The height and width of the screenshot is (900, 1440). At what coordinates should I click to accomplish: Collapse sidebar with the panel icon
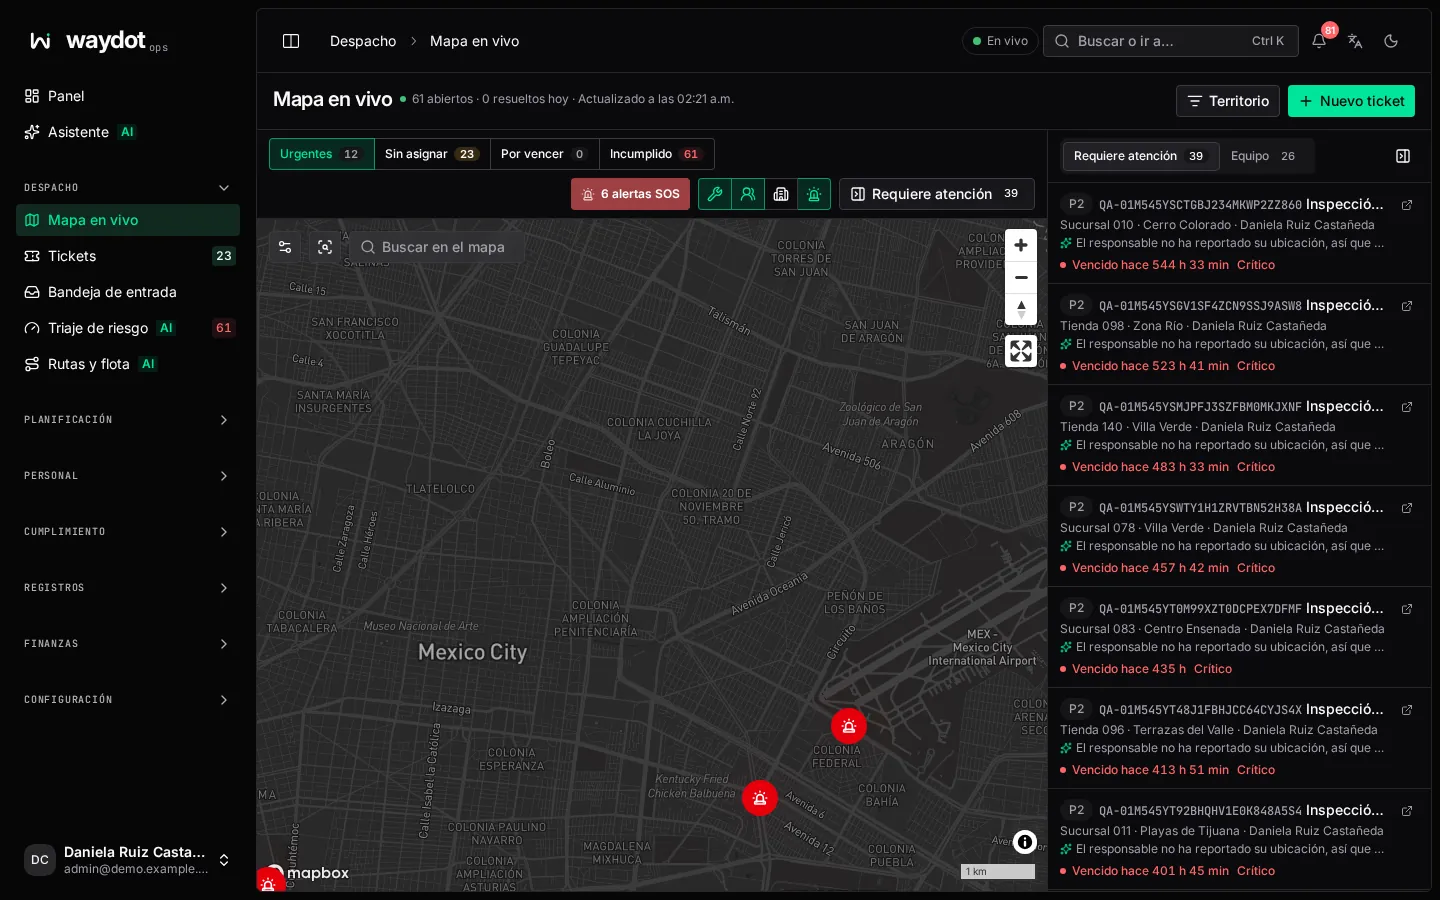click(291, 41)
